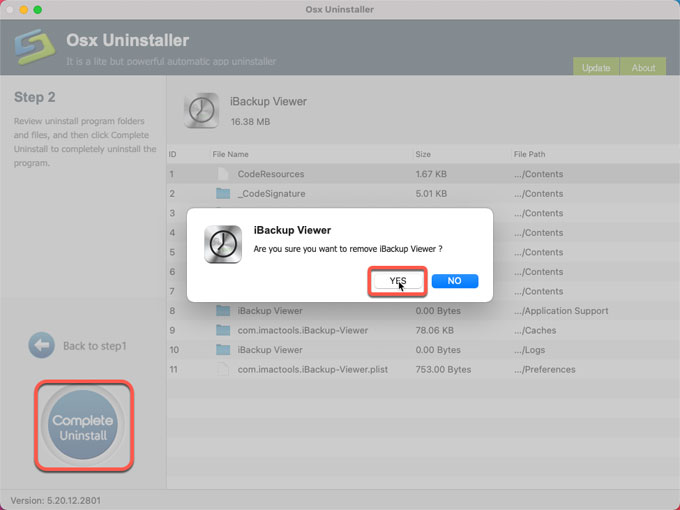
Task: Click the iBackup Viewer name in the row numbered 8
Action: tap(270, 311)
